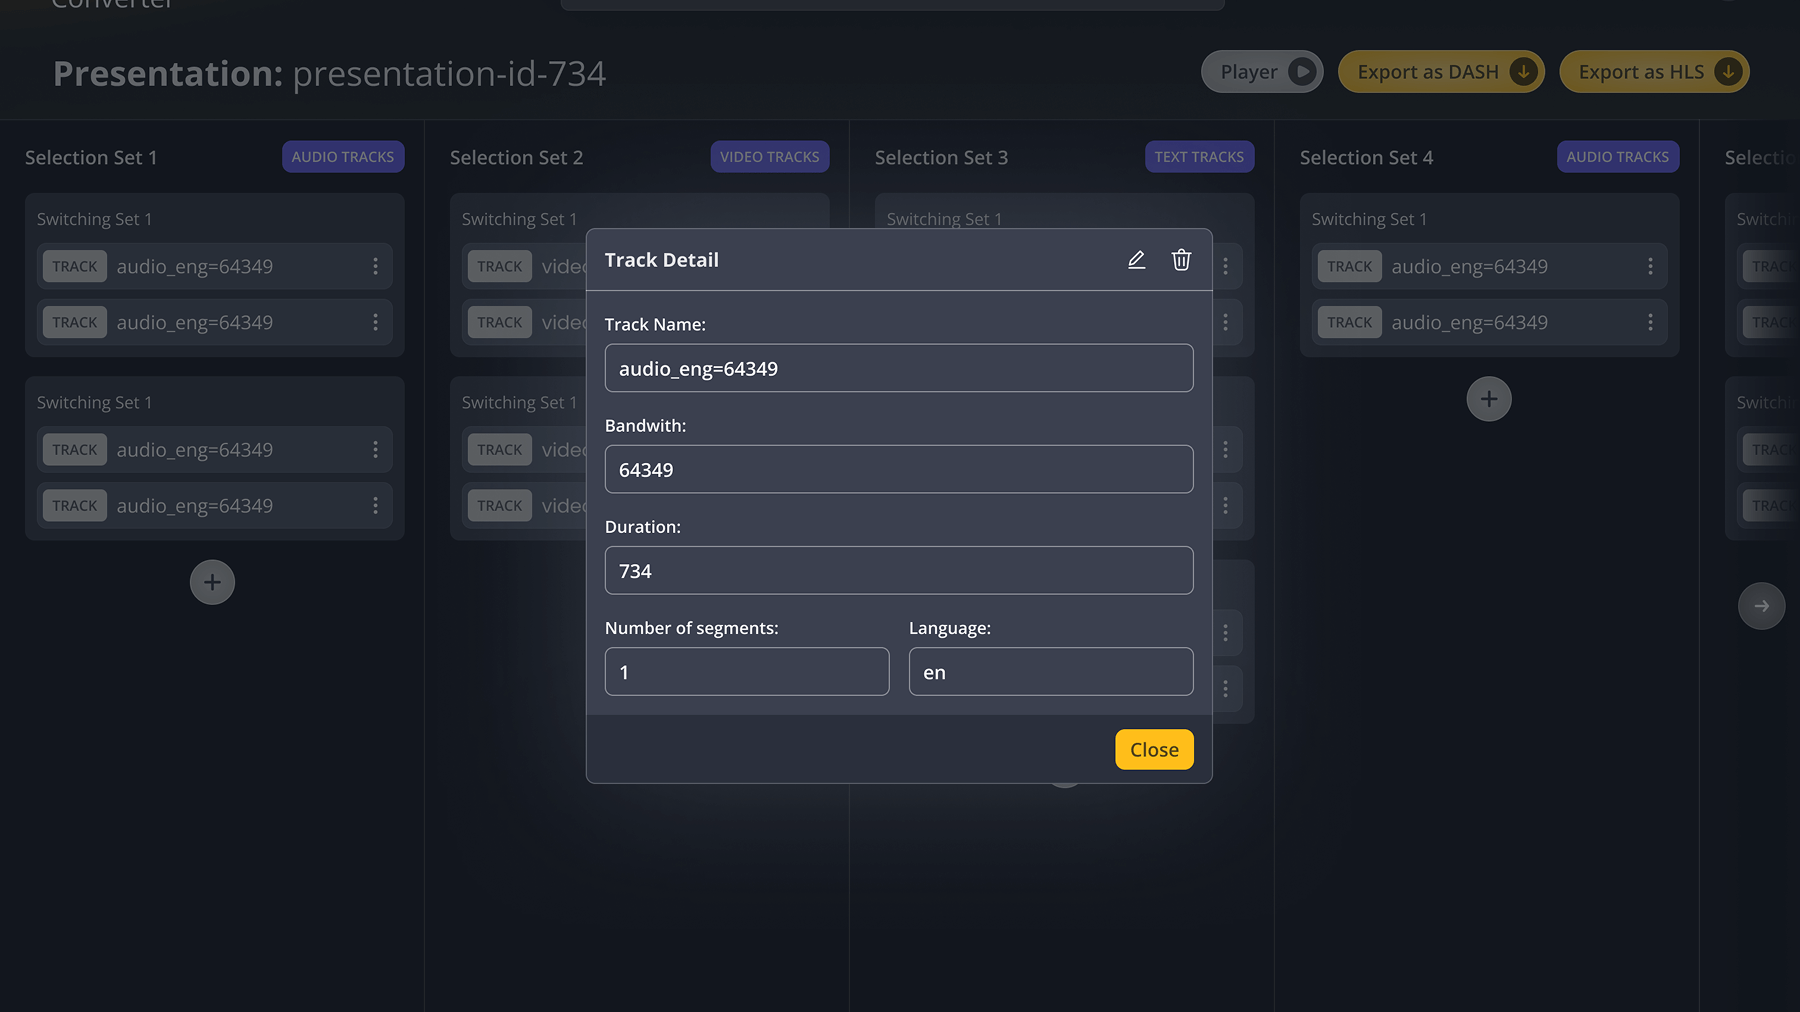Click the edit pencil icon in Track Detail
Image resolution: width=1800 pixels, height=1012 pixels.
(1136, 259)
